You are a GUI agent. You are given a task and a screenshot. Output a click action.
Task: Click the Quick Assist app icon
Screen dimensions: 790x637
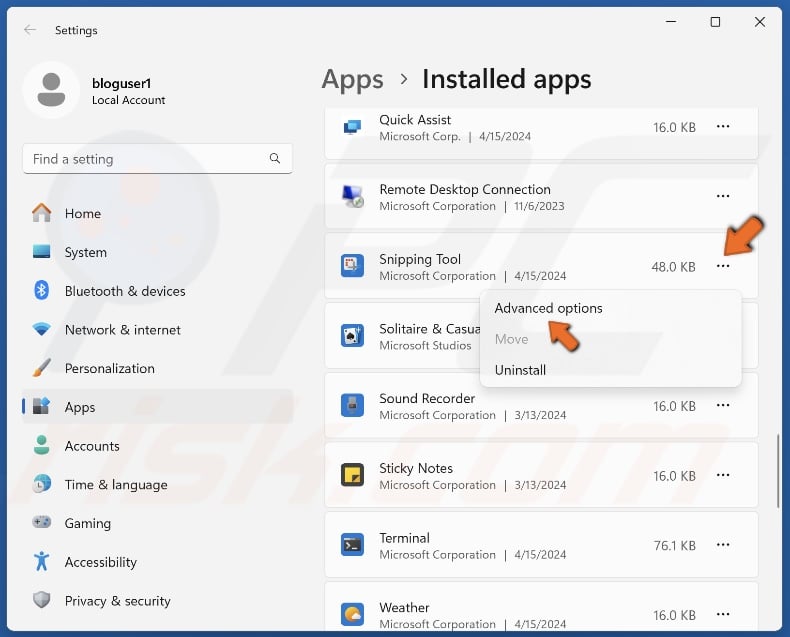click(352, 127)
